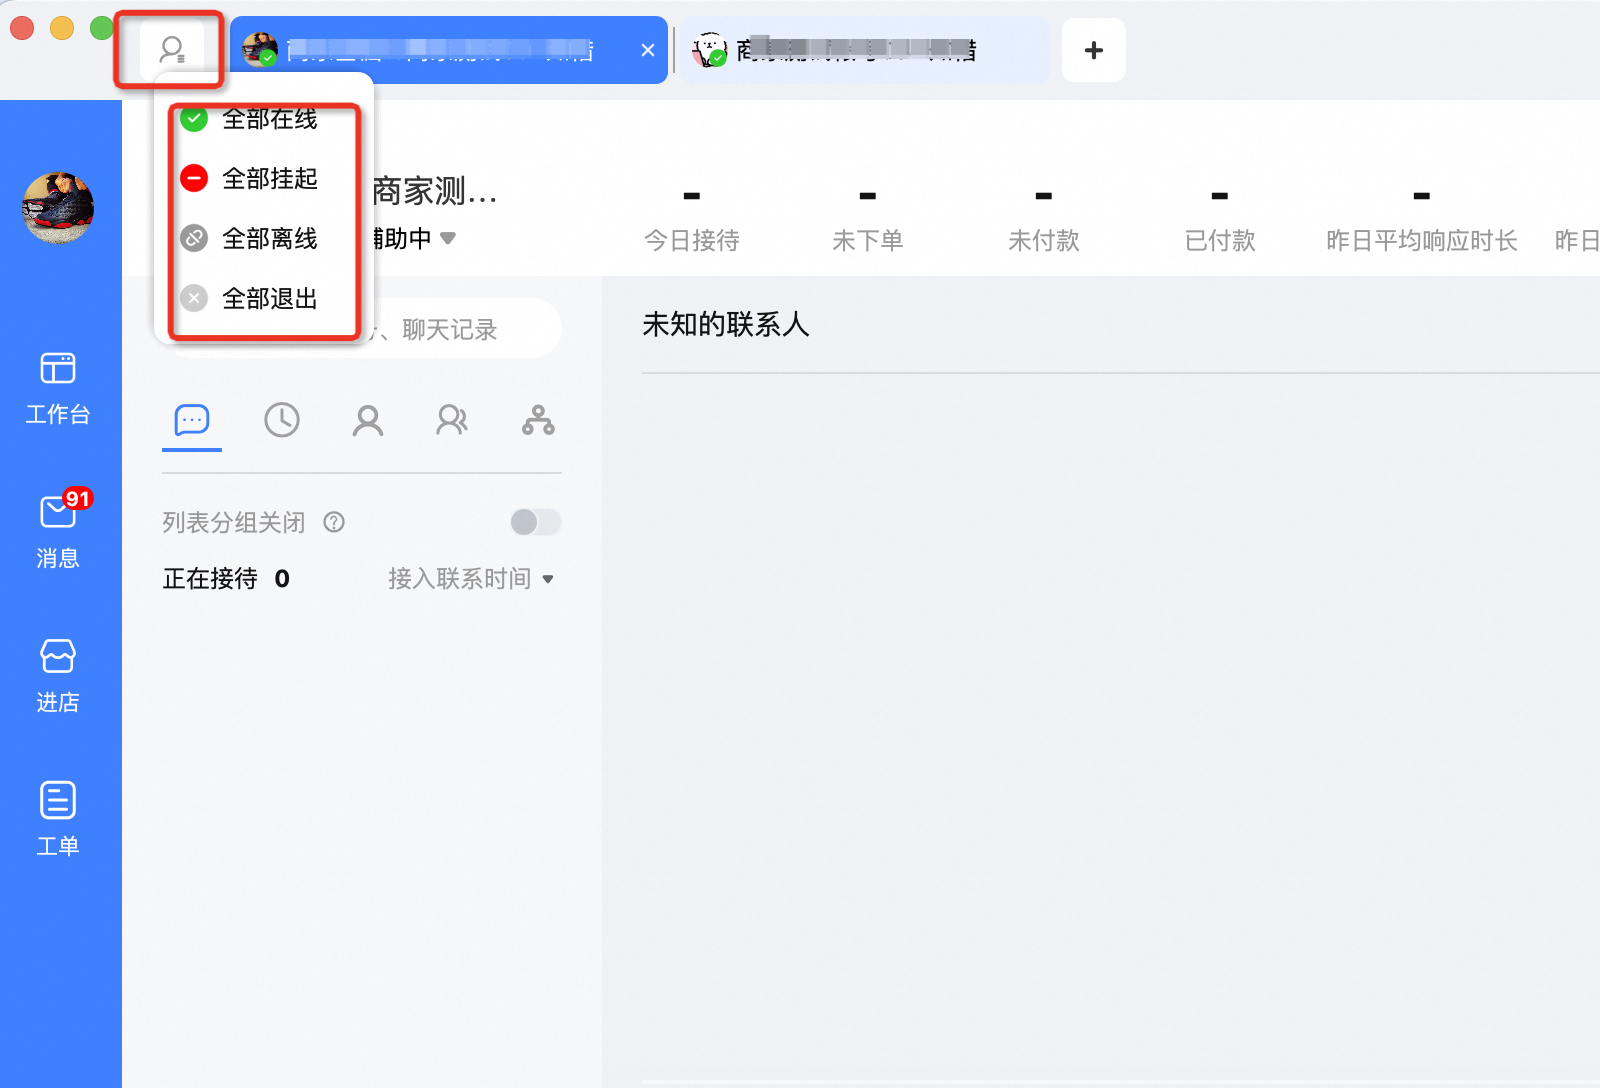Show recent history clock tab
Viewport: 1600px width, 1088px height.
[x=282, y=420]
